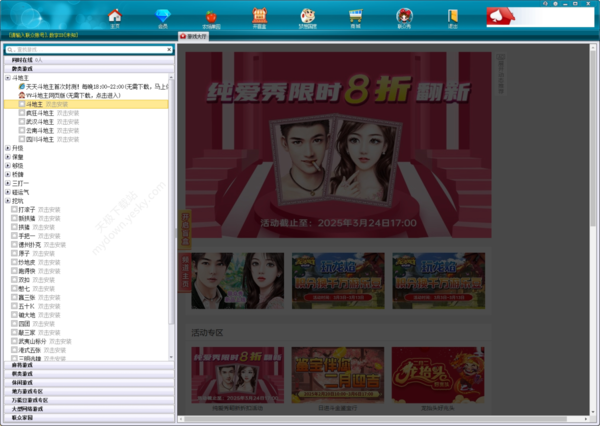
Task: Tick the checkbox beside 斗地主 双击安装
Action: click(x=22, y=104)
